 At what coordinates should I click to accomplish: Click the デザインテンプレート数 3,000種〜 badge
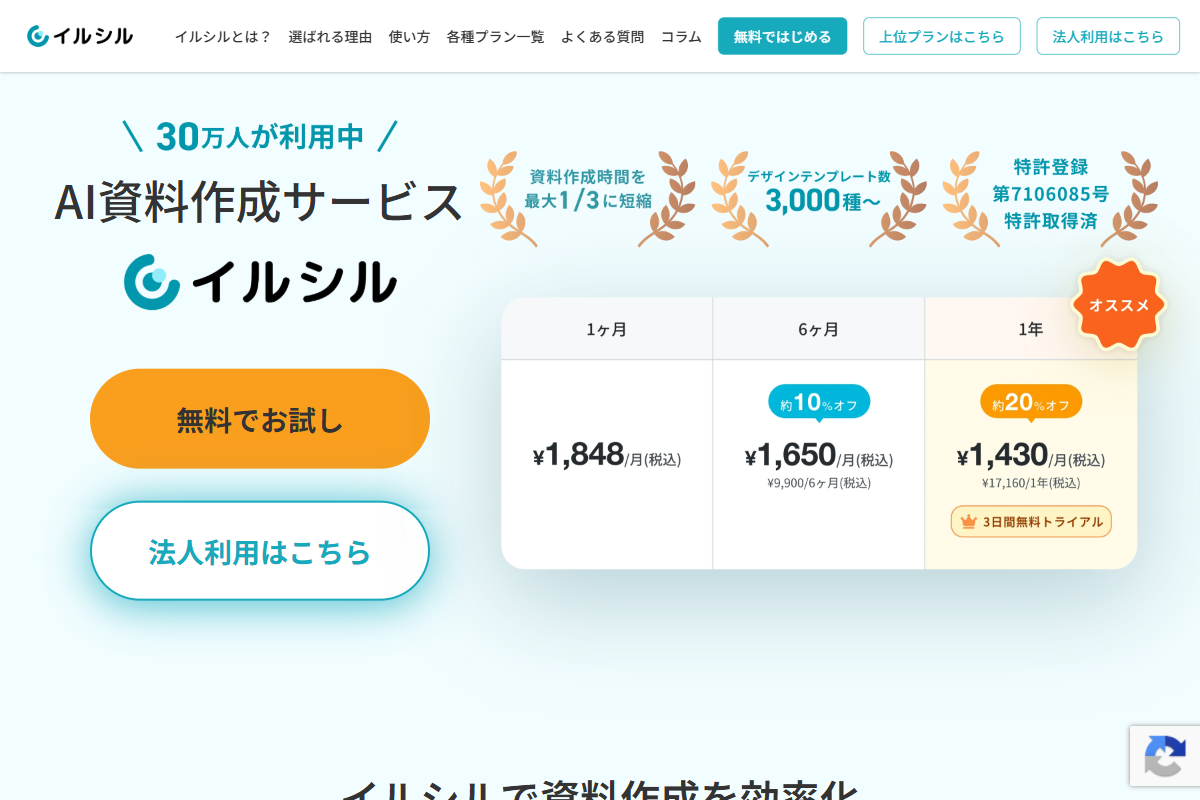[x=819, y=198]
